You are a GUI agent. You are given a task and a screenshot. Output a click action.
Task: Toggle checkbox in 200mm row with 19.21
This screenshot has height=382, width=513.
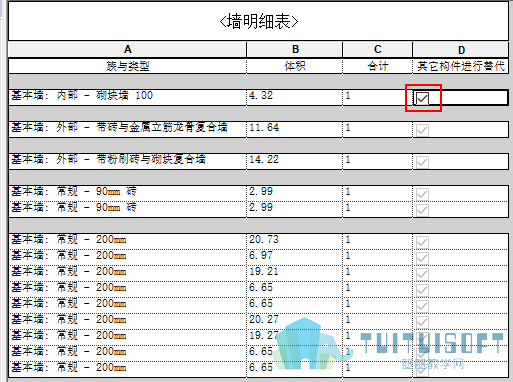[x=422, y=274]
